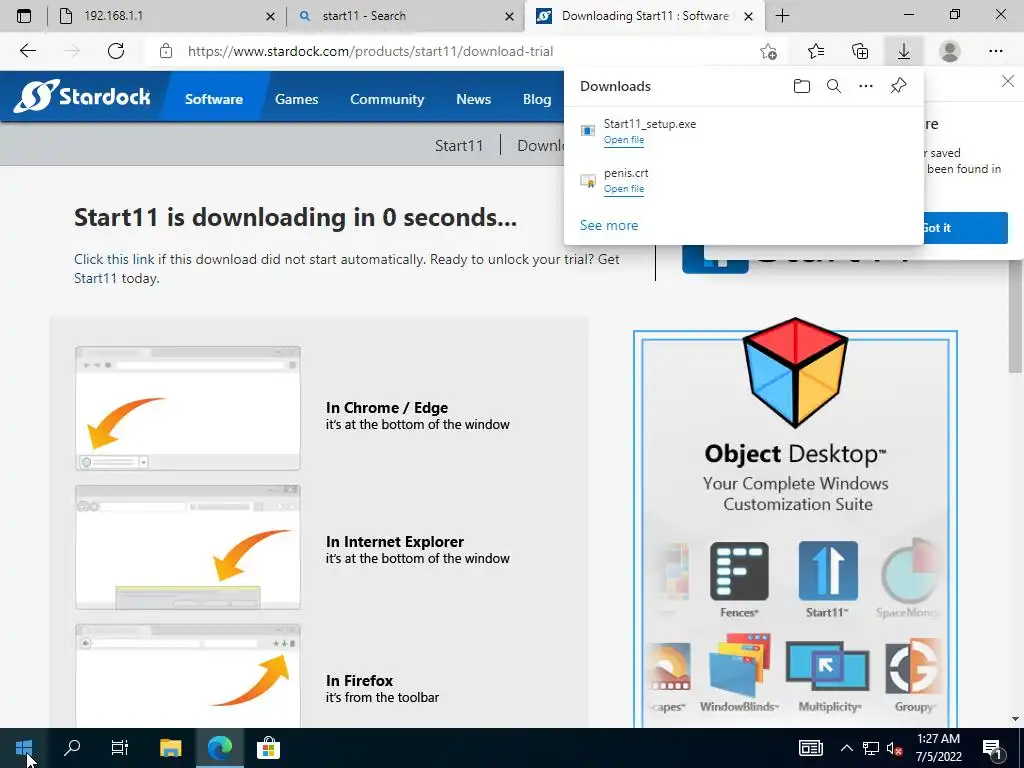Toggle the Downloads toolbar button

click(x=904, y=51)
